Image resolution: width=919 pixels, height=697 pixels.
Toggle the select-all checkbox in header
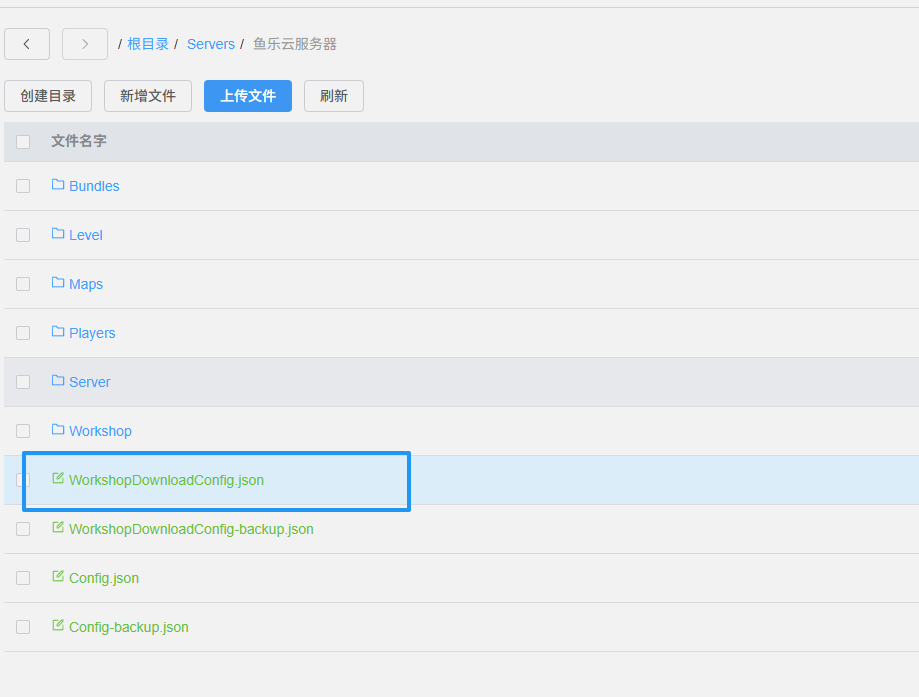pyautogui.click(x=23, y=142)
